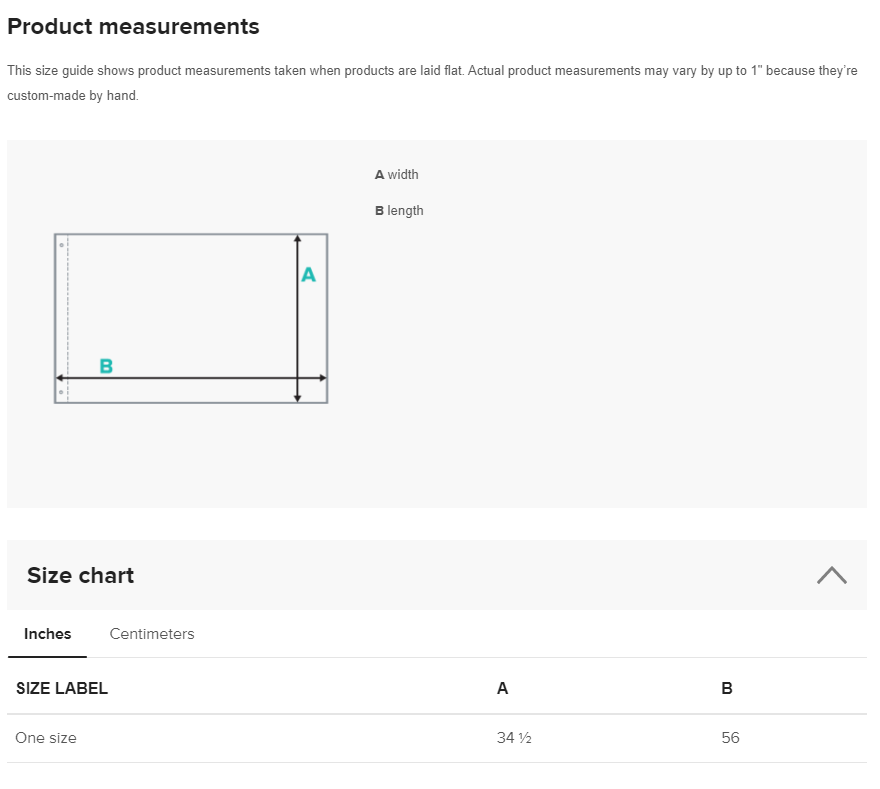880x789 pixels.
Task: Click the teal B label in diagram
Action: pyautogui.click(x=106, y=367)
